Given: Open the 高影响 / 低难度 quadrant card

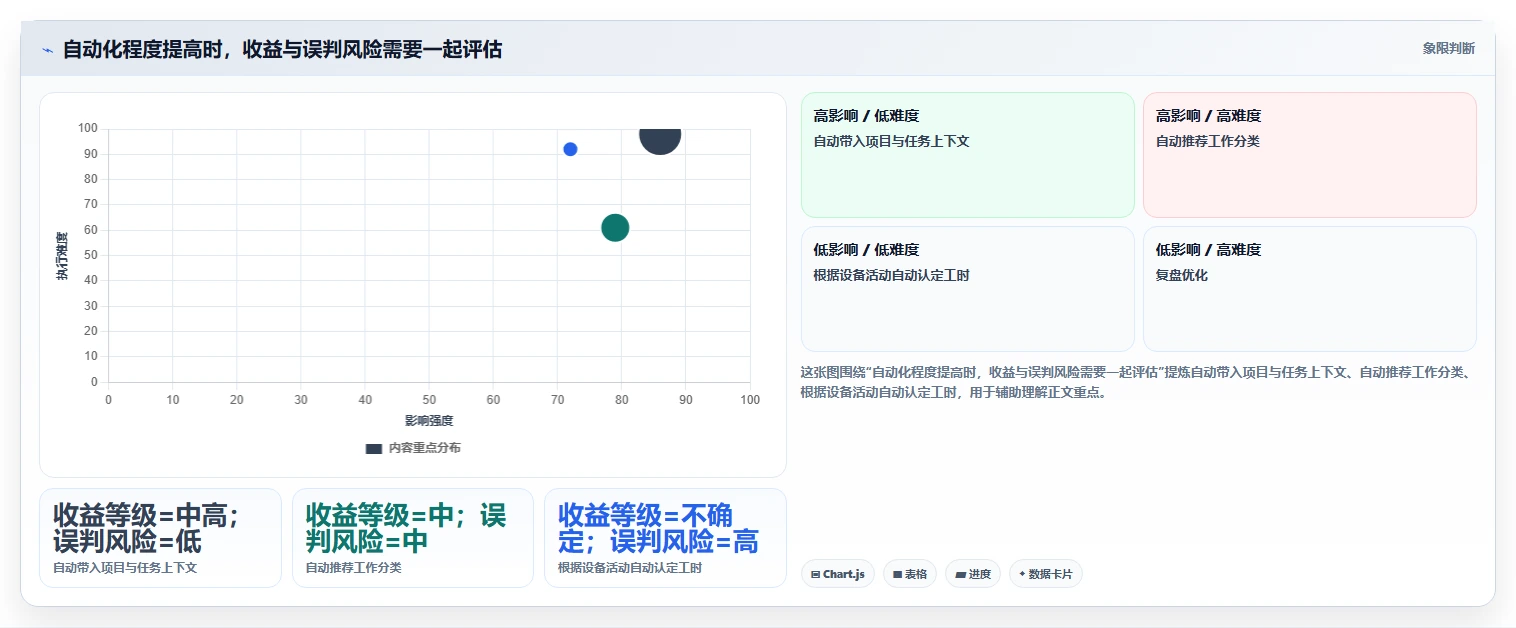Looking at the screenshot, I should click(967, 155).
